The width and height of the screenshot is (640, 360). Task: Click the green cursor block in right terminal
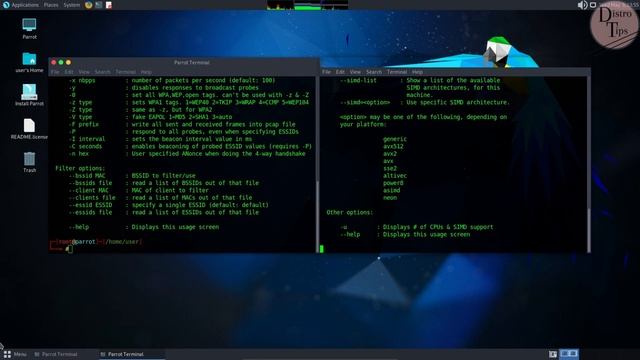(322, 249)
